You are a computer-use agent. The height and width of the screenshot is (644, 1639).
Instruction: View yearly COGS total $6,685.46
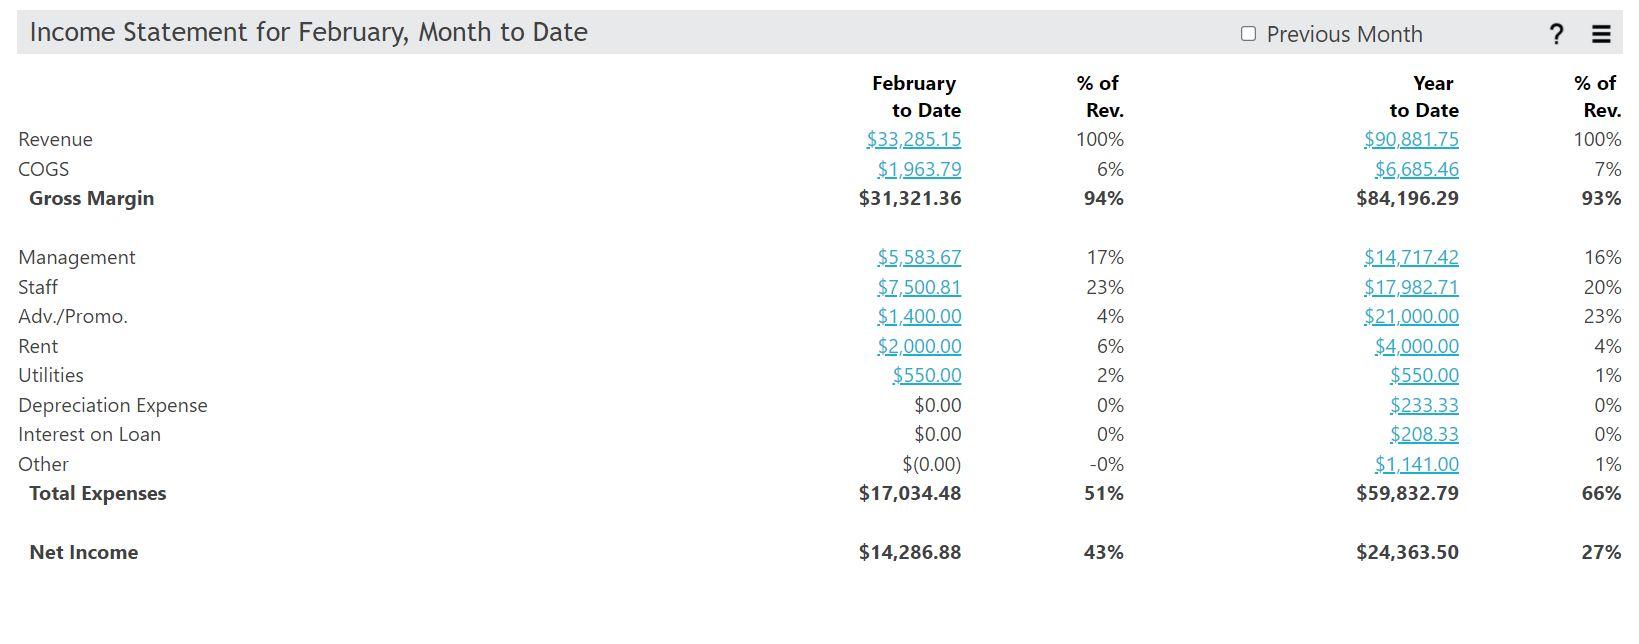(1417, 169)
